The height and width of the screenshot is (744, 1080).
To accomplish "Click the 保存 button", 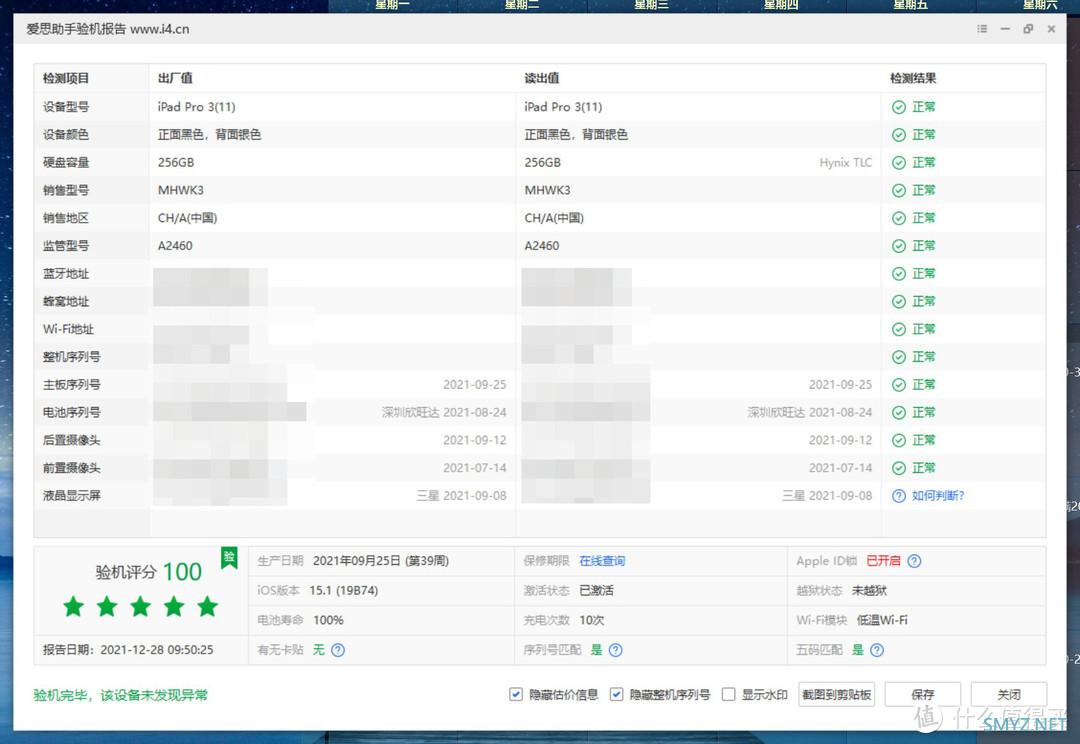I will coord(923,694).
